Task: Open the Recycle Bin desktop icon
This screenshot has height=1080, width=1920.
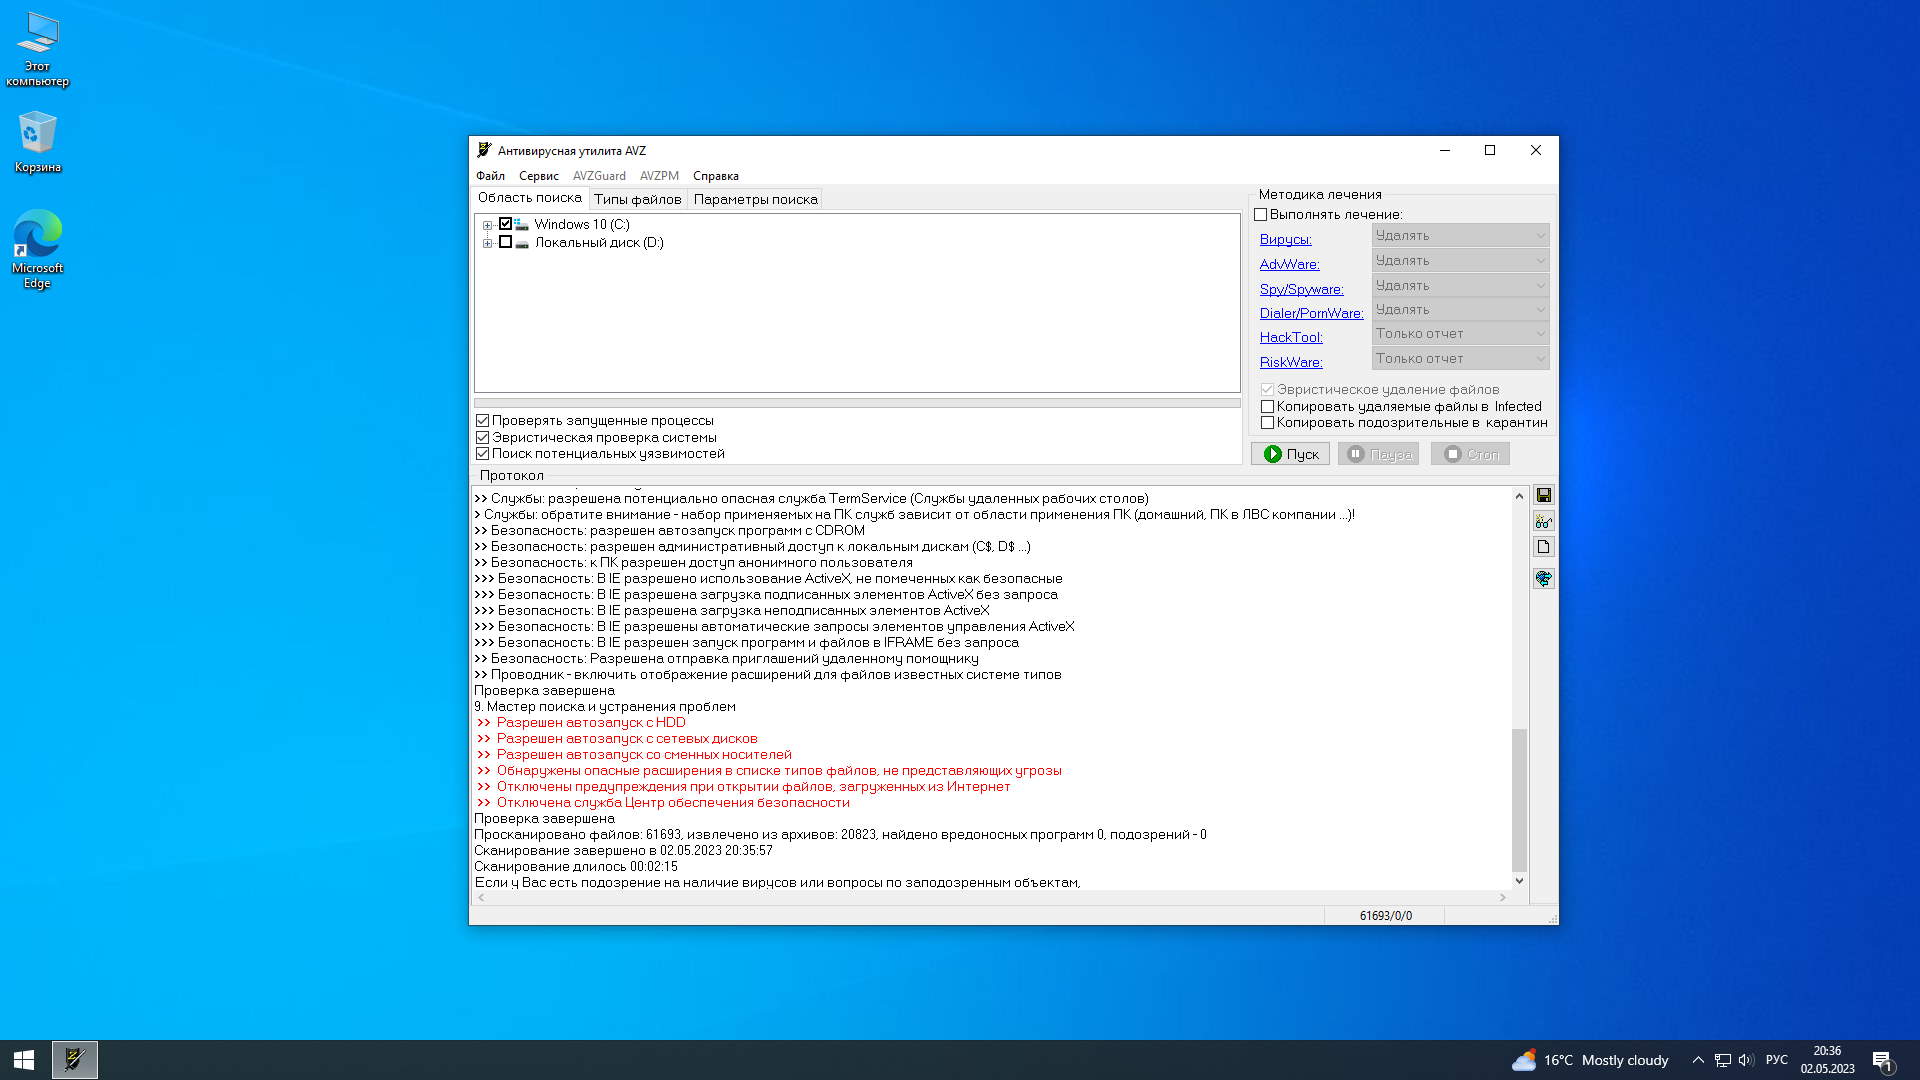Action: coord(37,141)
